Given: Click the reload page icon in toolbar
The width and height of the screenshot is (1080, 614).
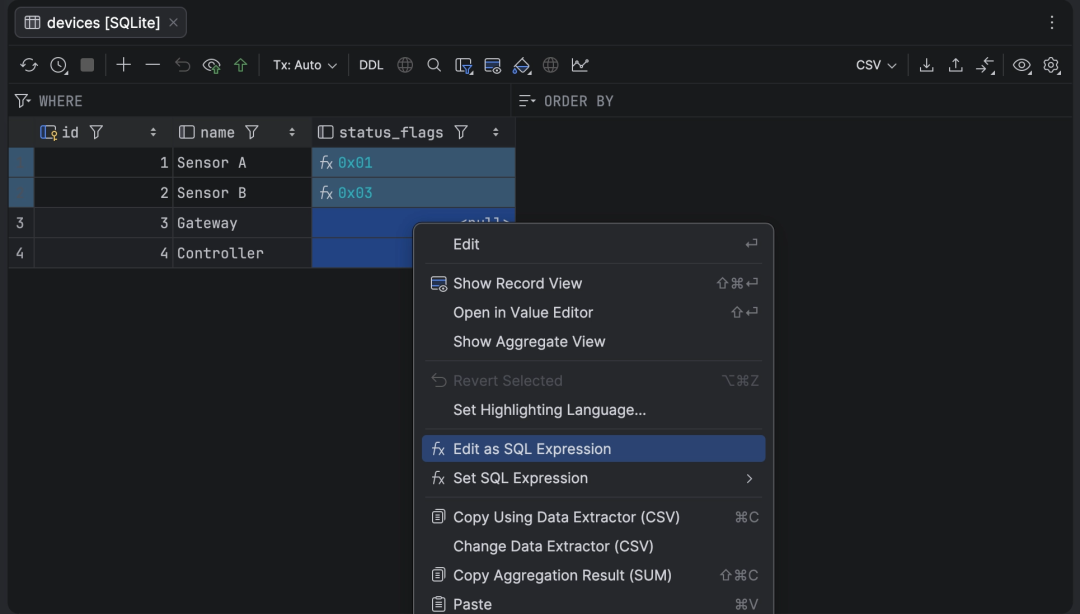Looking at the screenshot, I should point(29,65).
